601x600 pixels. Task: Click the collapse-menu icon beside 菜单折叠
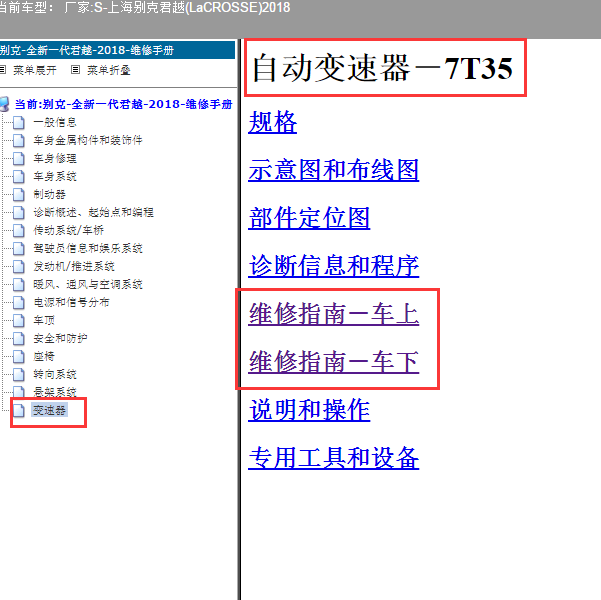(x=76, y=70)
